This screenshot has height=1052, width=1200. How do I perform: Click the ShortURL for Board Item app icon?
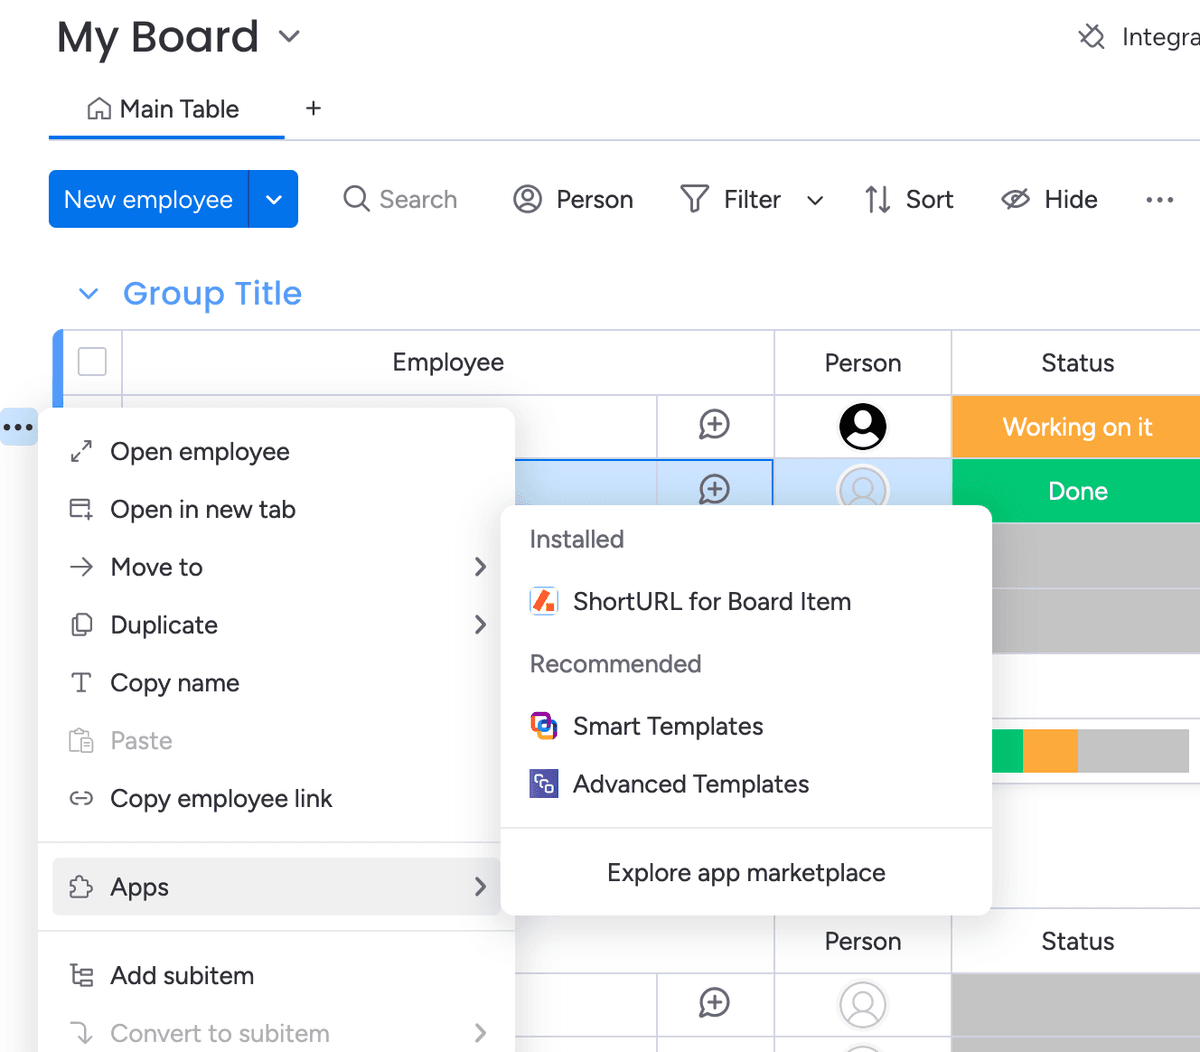[x=544, y=601]
